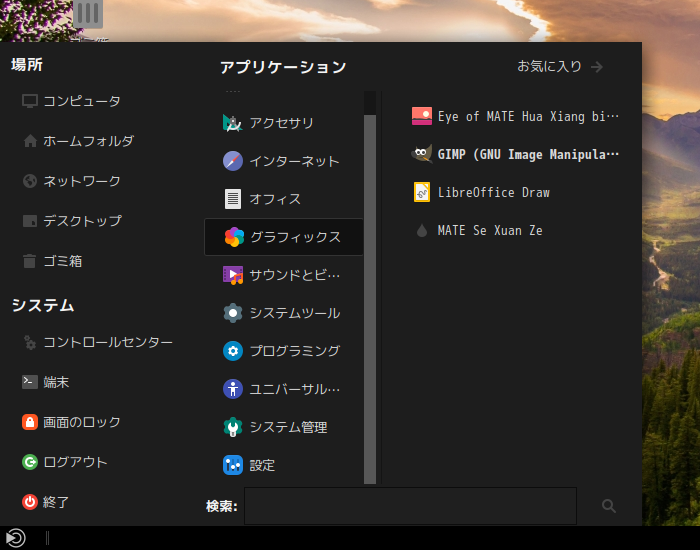Click the 端末 text
The width and height of the screenshot is (700, 550).
tap(56, 382)
